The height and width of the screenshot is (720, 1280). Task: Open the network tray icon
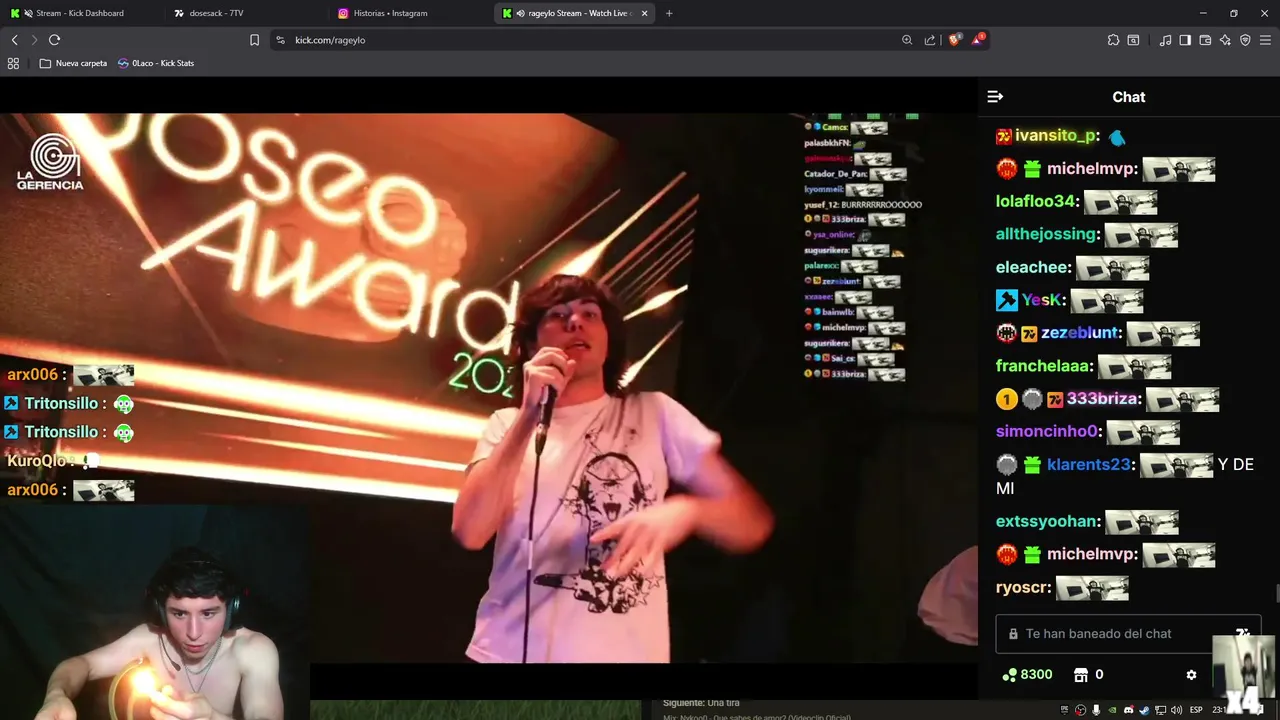pyautogui.click(x=1160, y=710)
